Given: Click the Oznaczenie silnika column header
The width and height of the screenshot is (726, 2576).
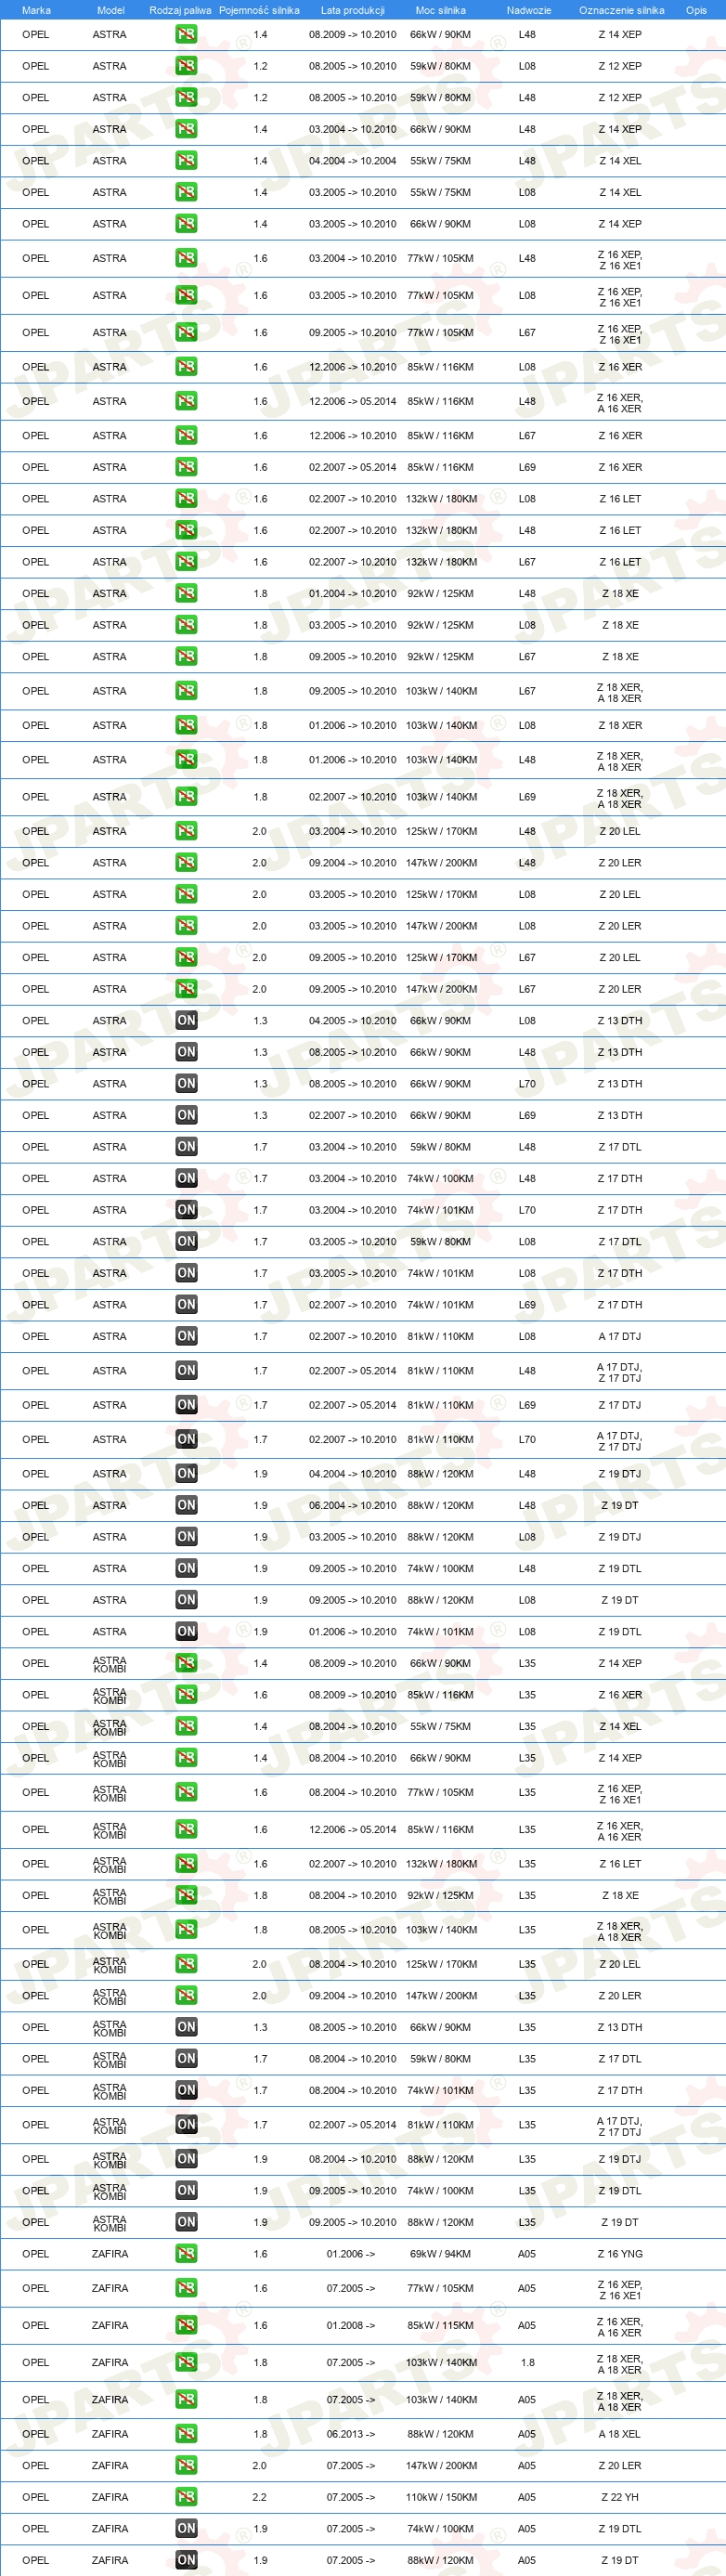Looking at the screenshot, I should (x=622, y=10).
